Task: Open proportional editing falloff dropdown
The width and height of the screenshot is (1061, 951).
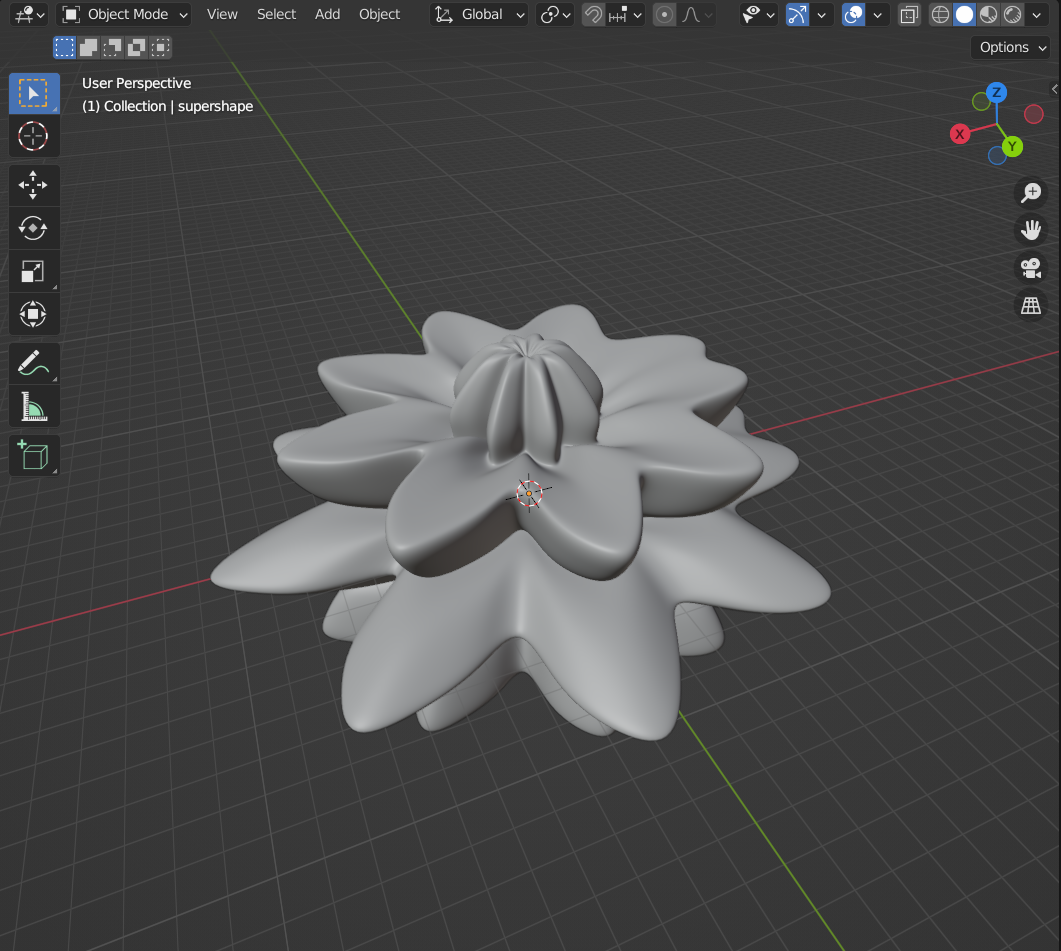Action: click(696, 14)
